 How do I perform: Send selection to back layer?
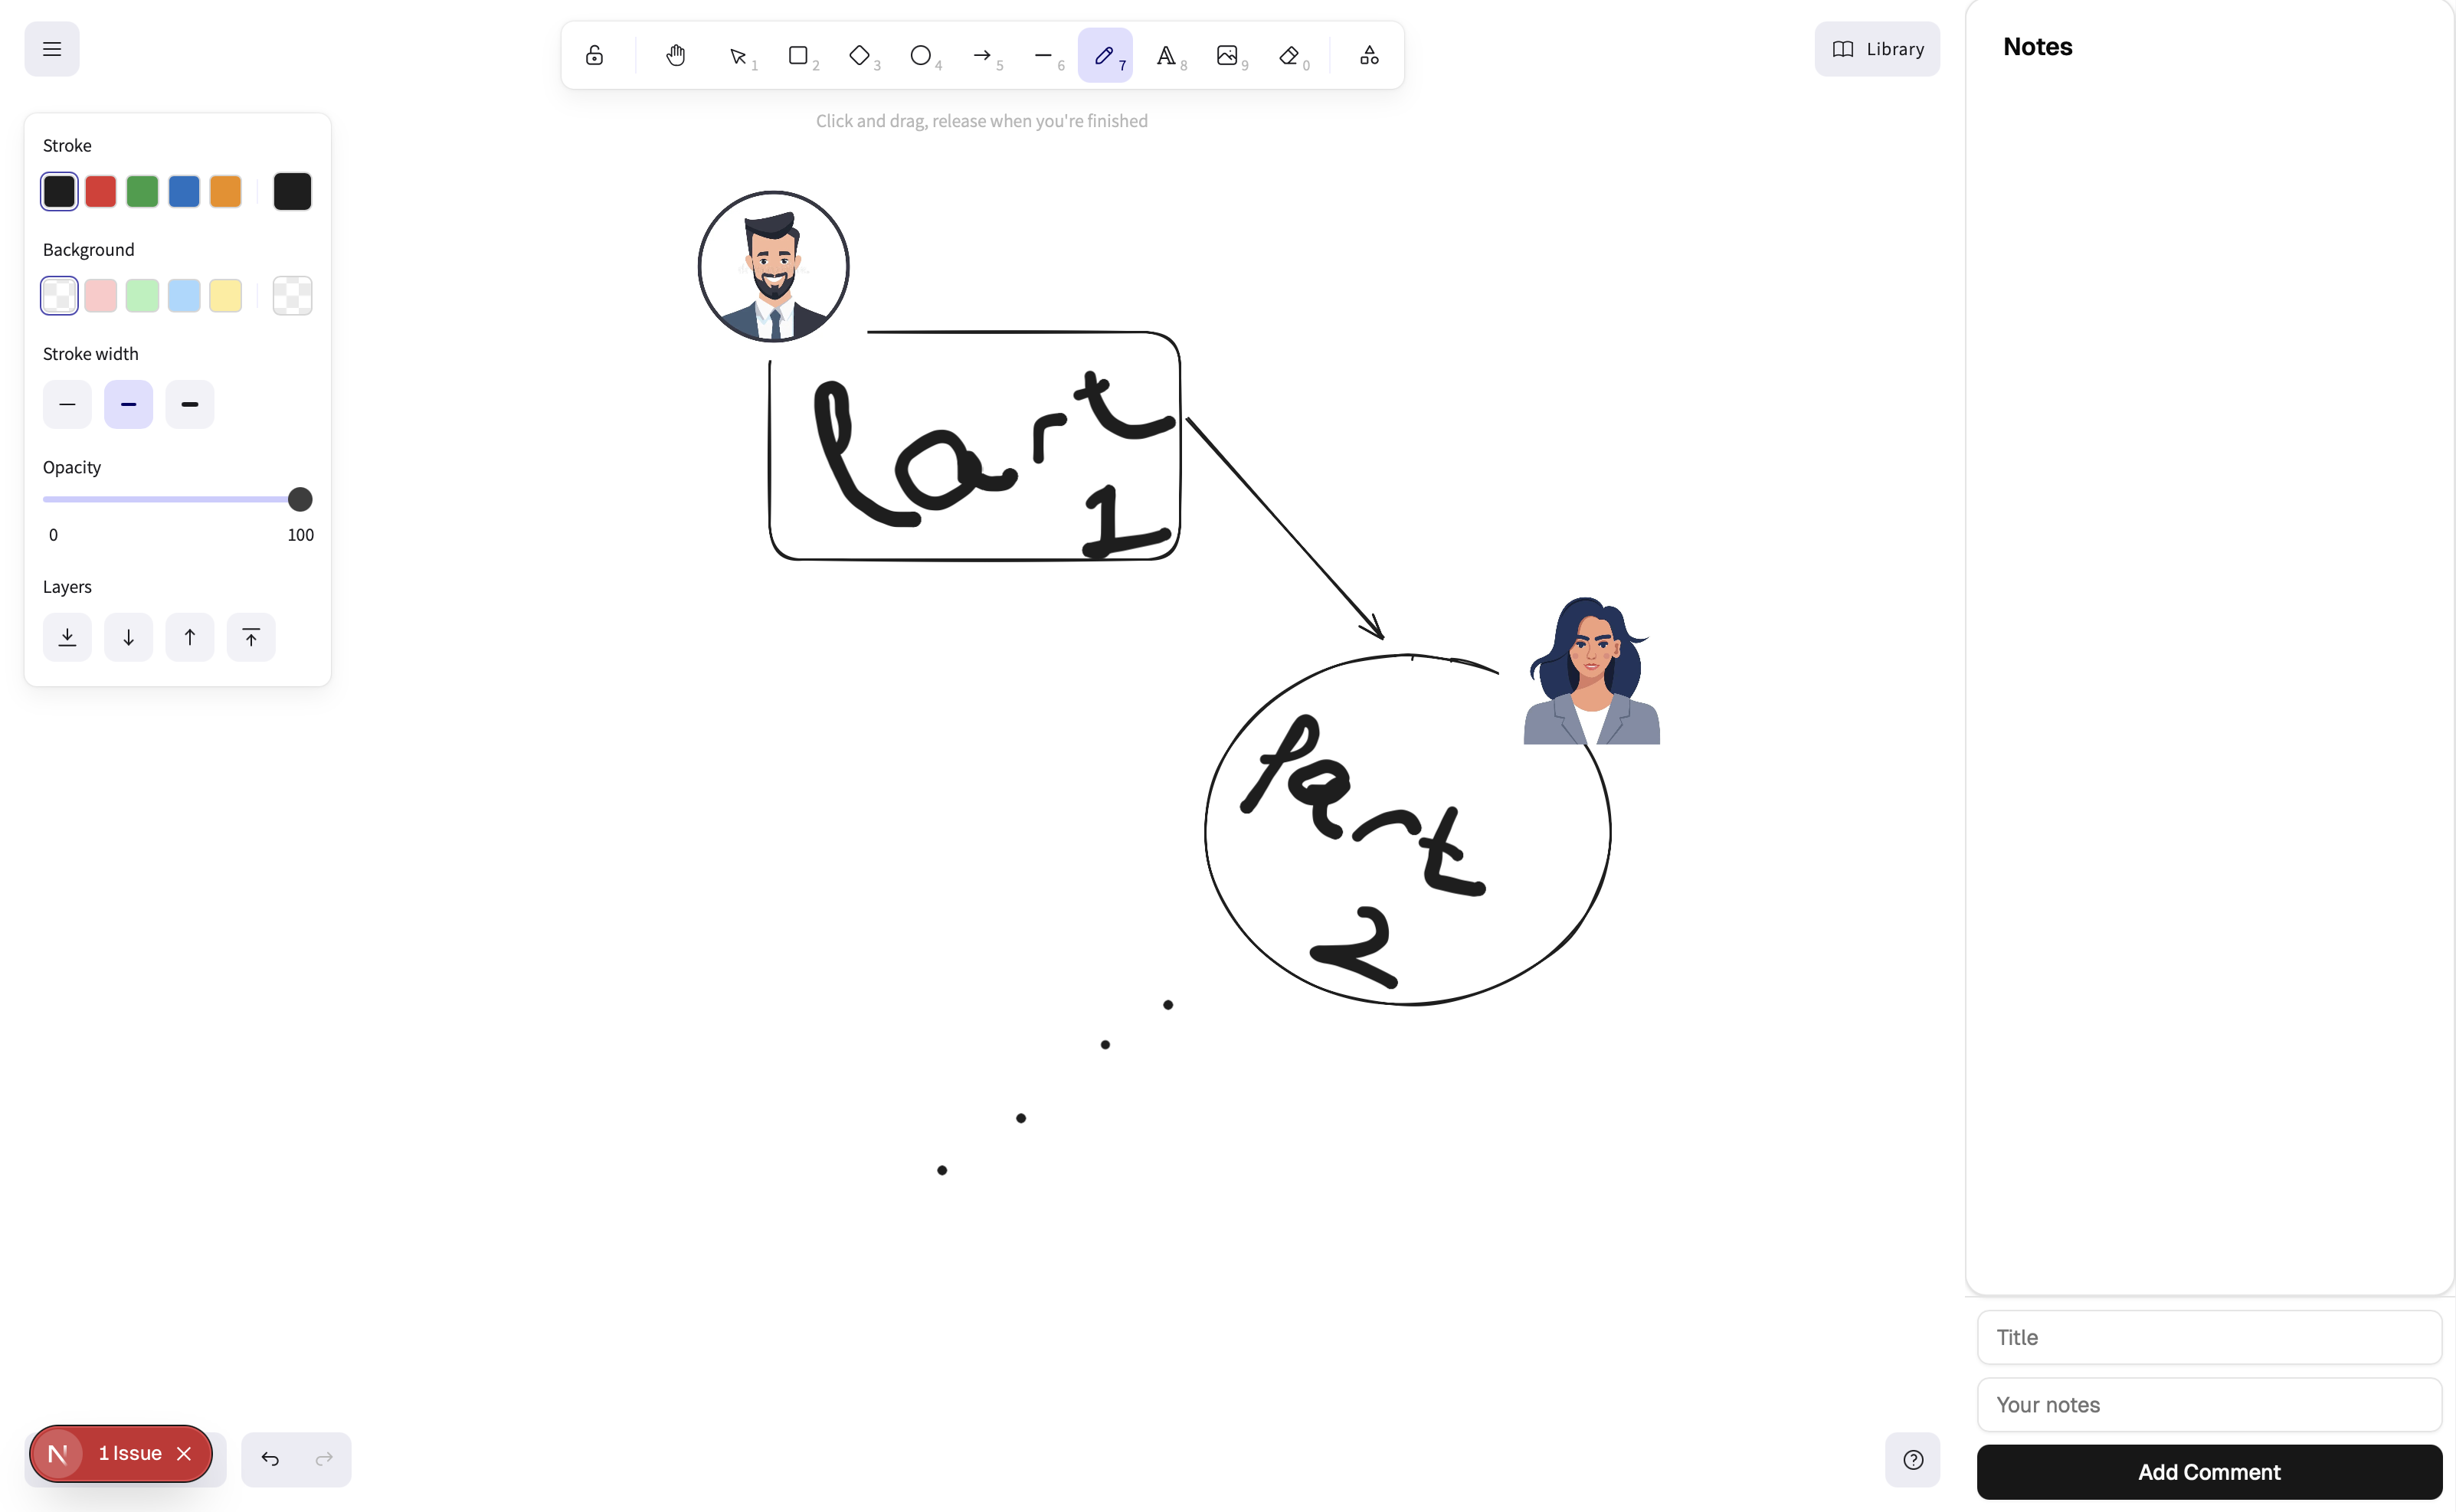67,637
